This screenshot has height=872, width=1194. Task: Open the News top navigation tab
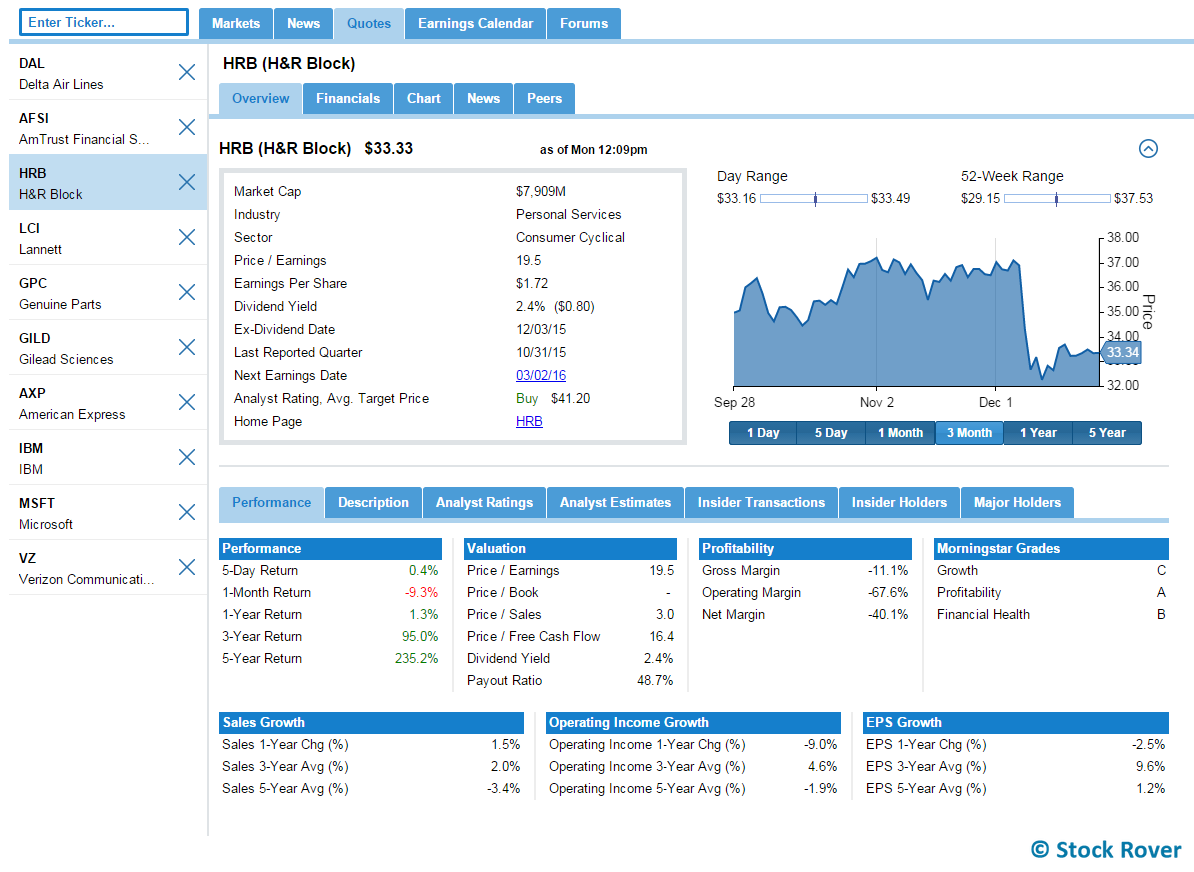pyautogui.click(x=303, y=24)
